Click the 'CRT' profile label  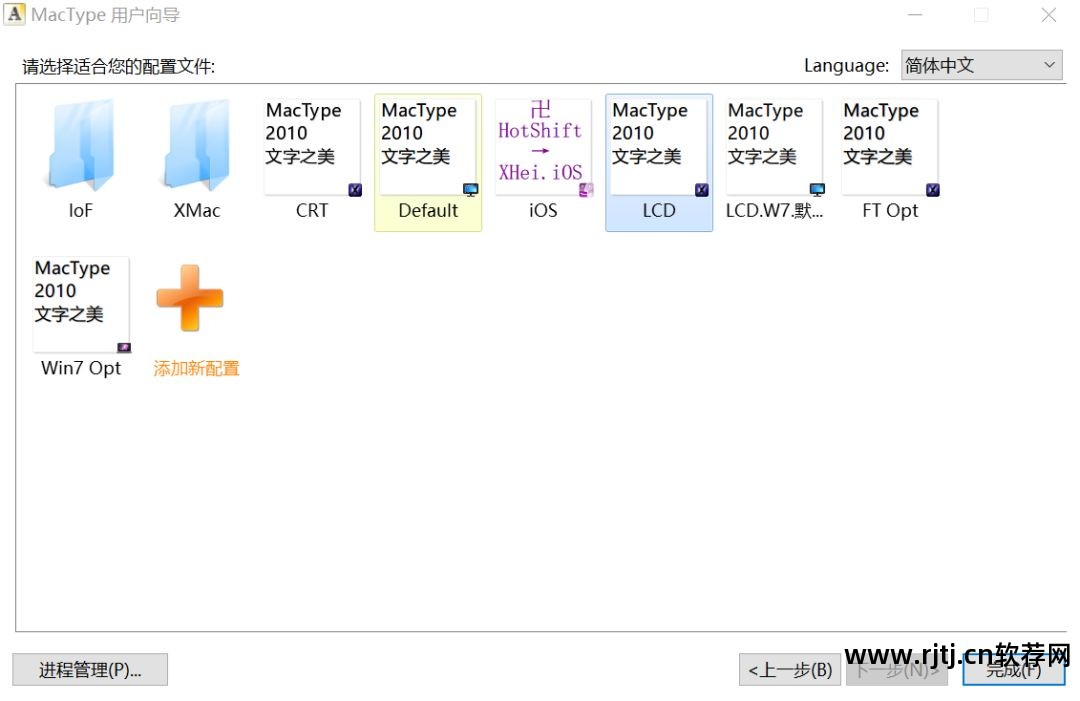pyautogui.click(x=312, y=211)
